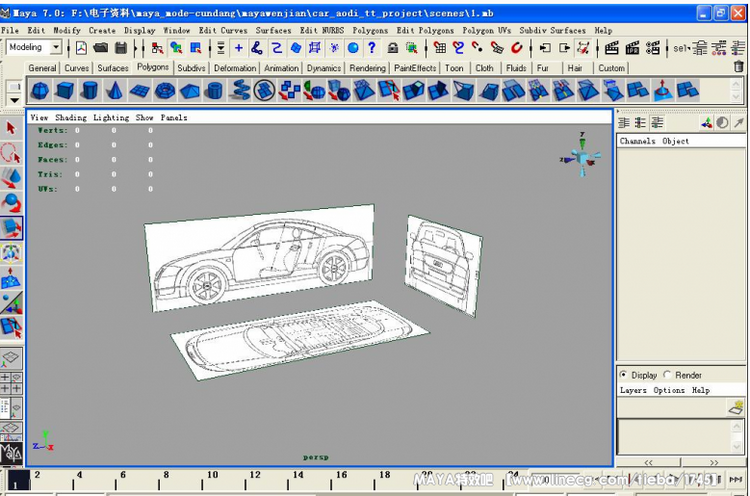Screen dimensions: 750x496
Task: Activate the Lasso selection tool
Action: tap(11, 153)
